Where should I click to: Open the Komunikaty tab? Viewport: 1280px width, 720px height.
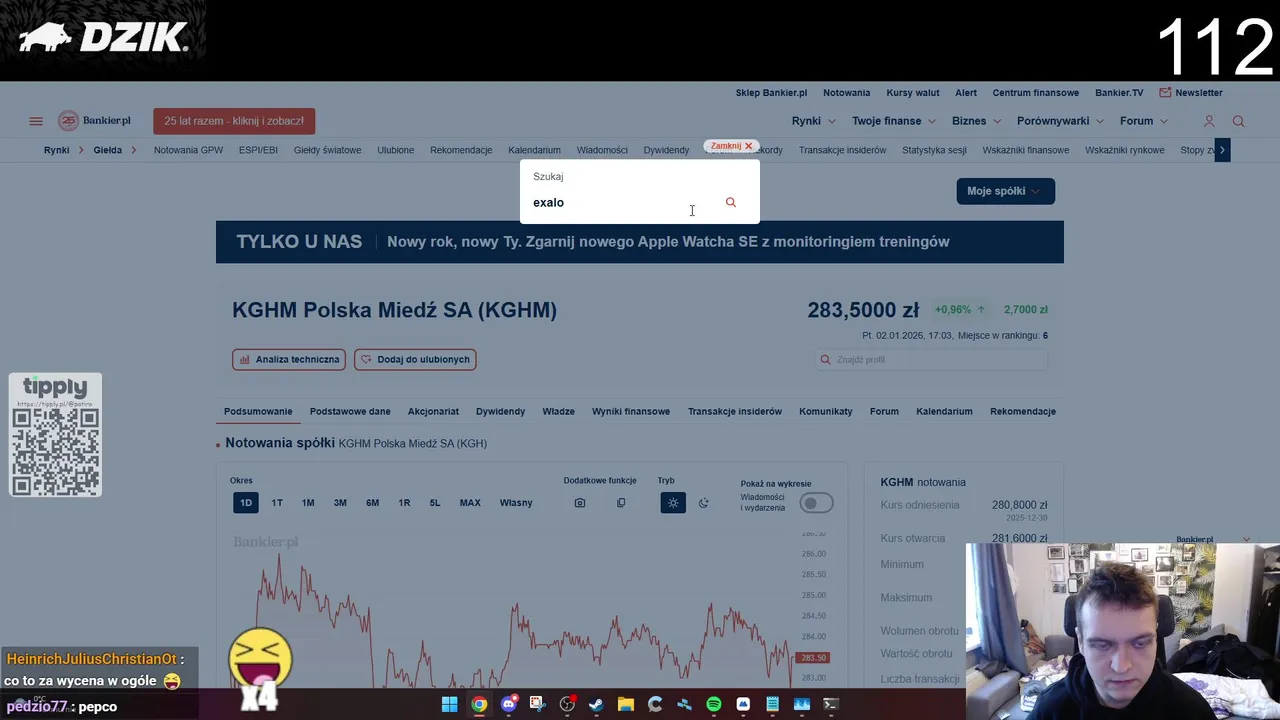pyautogui.click(x=826, y=411)
